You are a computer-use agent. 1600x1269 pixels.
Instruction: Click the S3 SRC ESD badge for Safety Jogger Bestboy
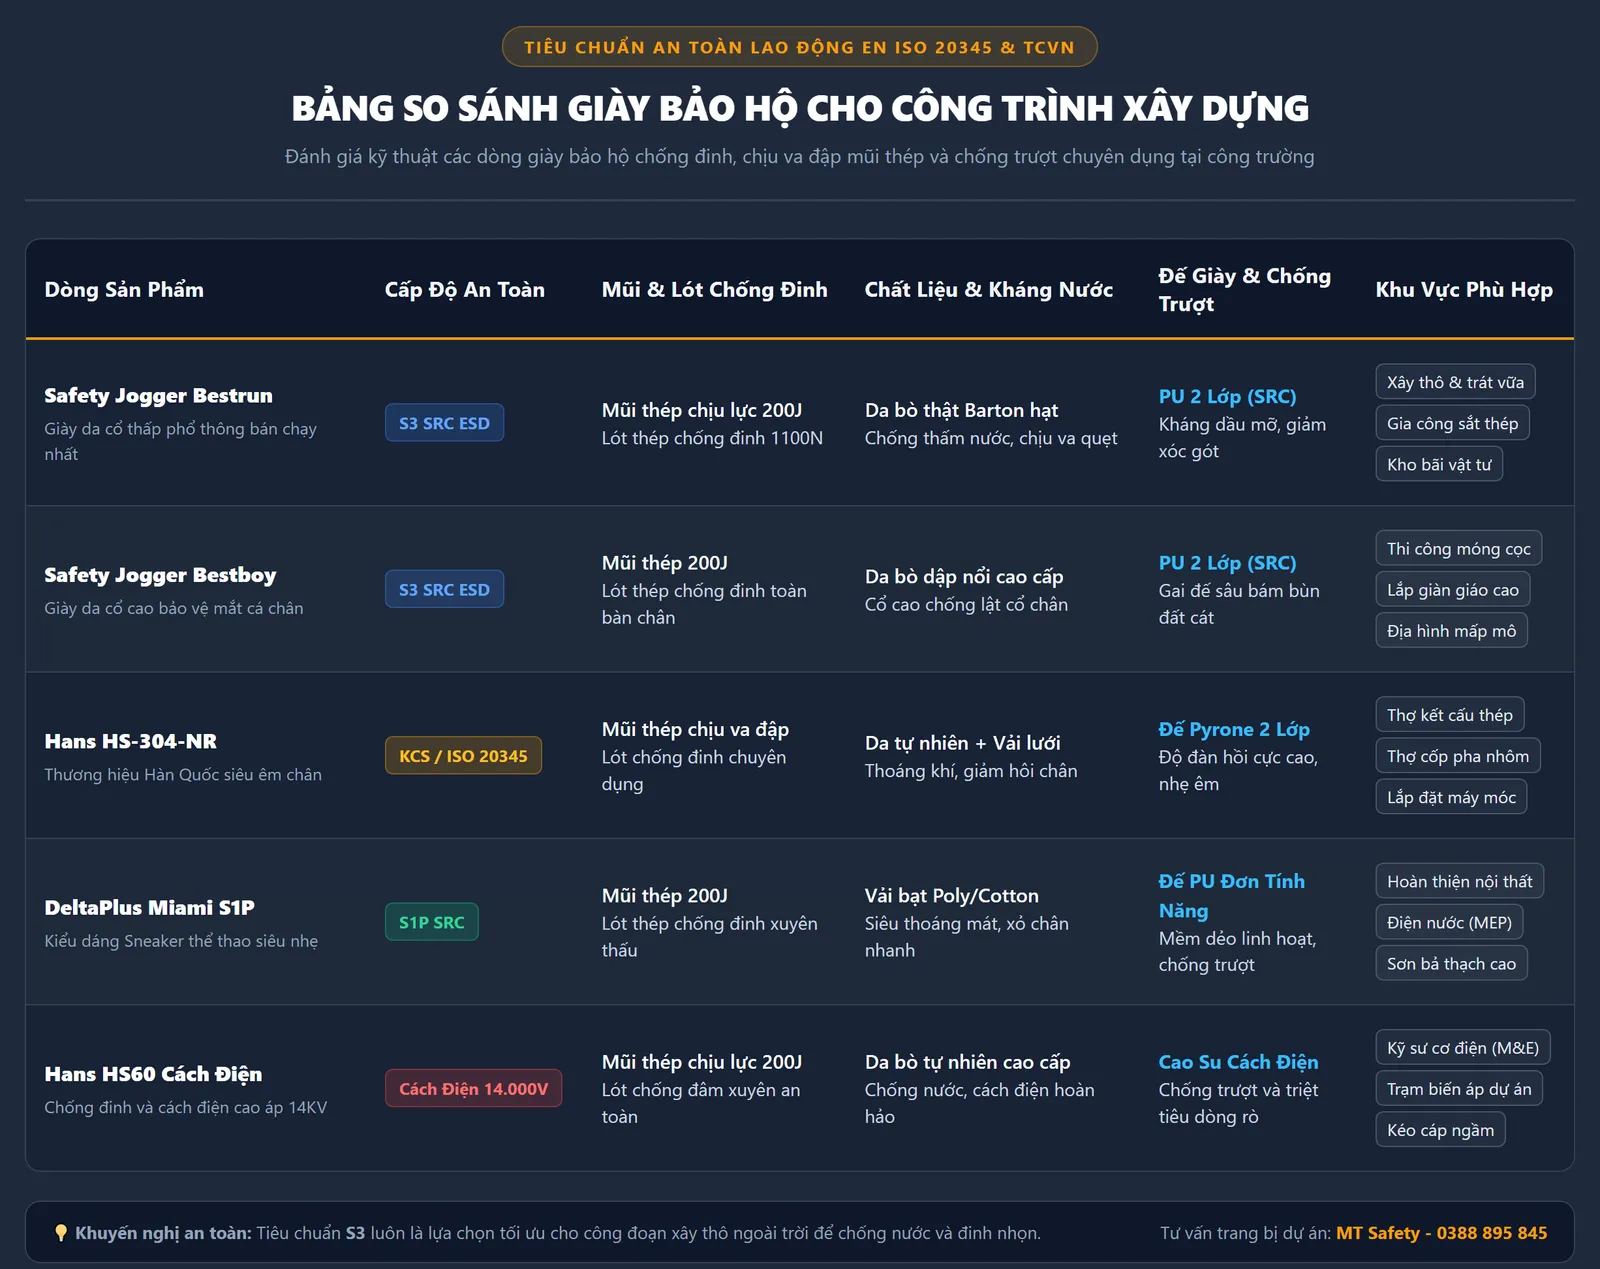[444, 589]
